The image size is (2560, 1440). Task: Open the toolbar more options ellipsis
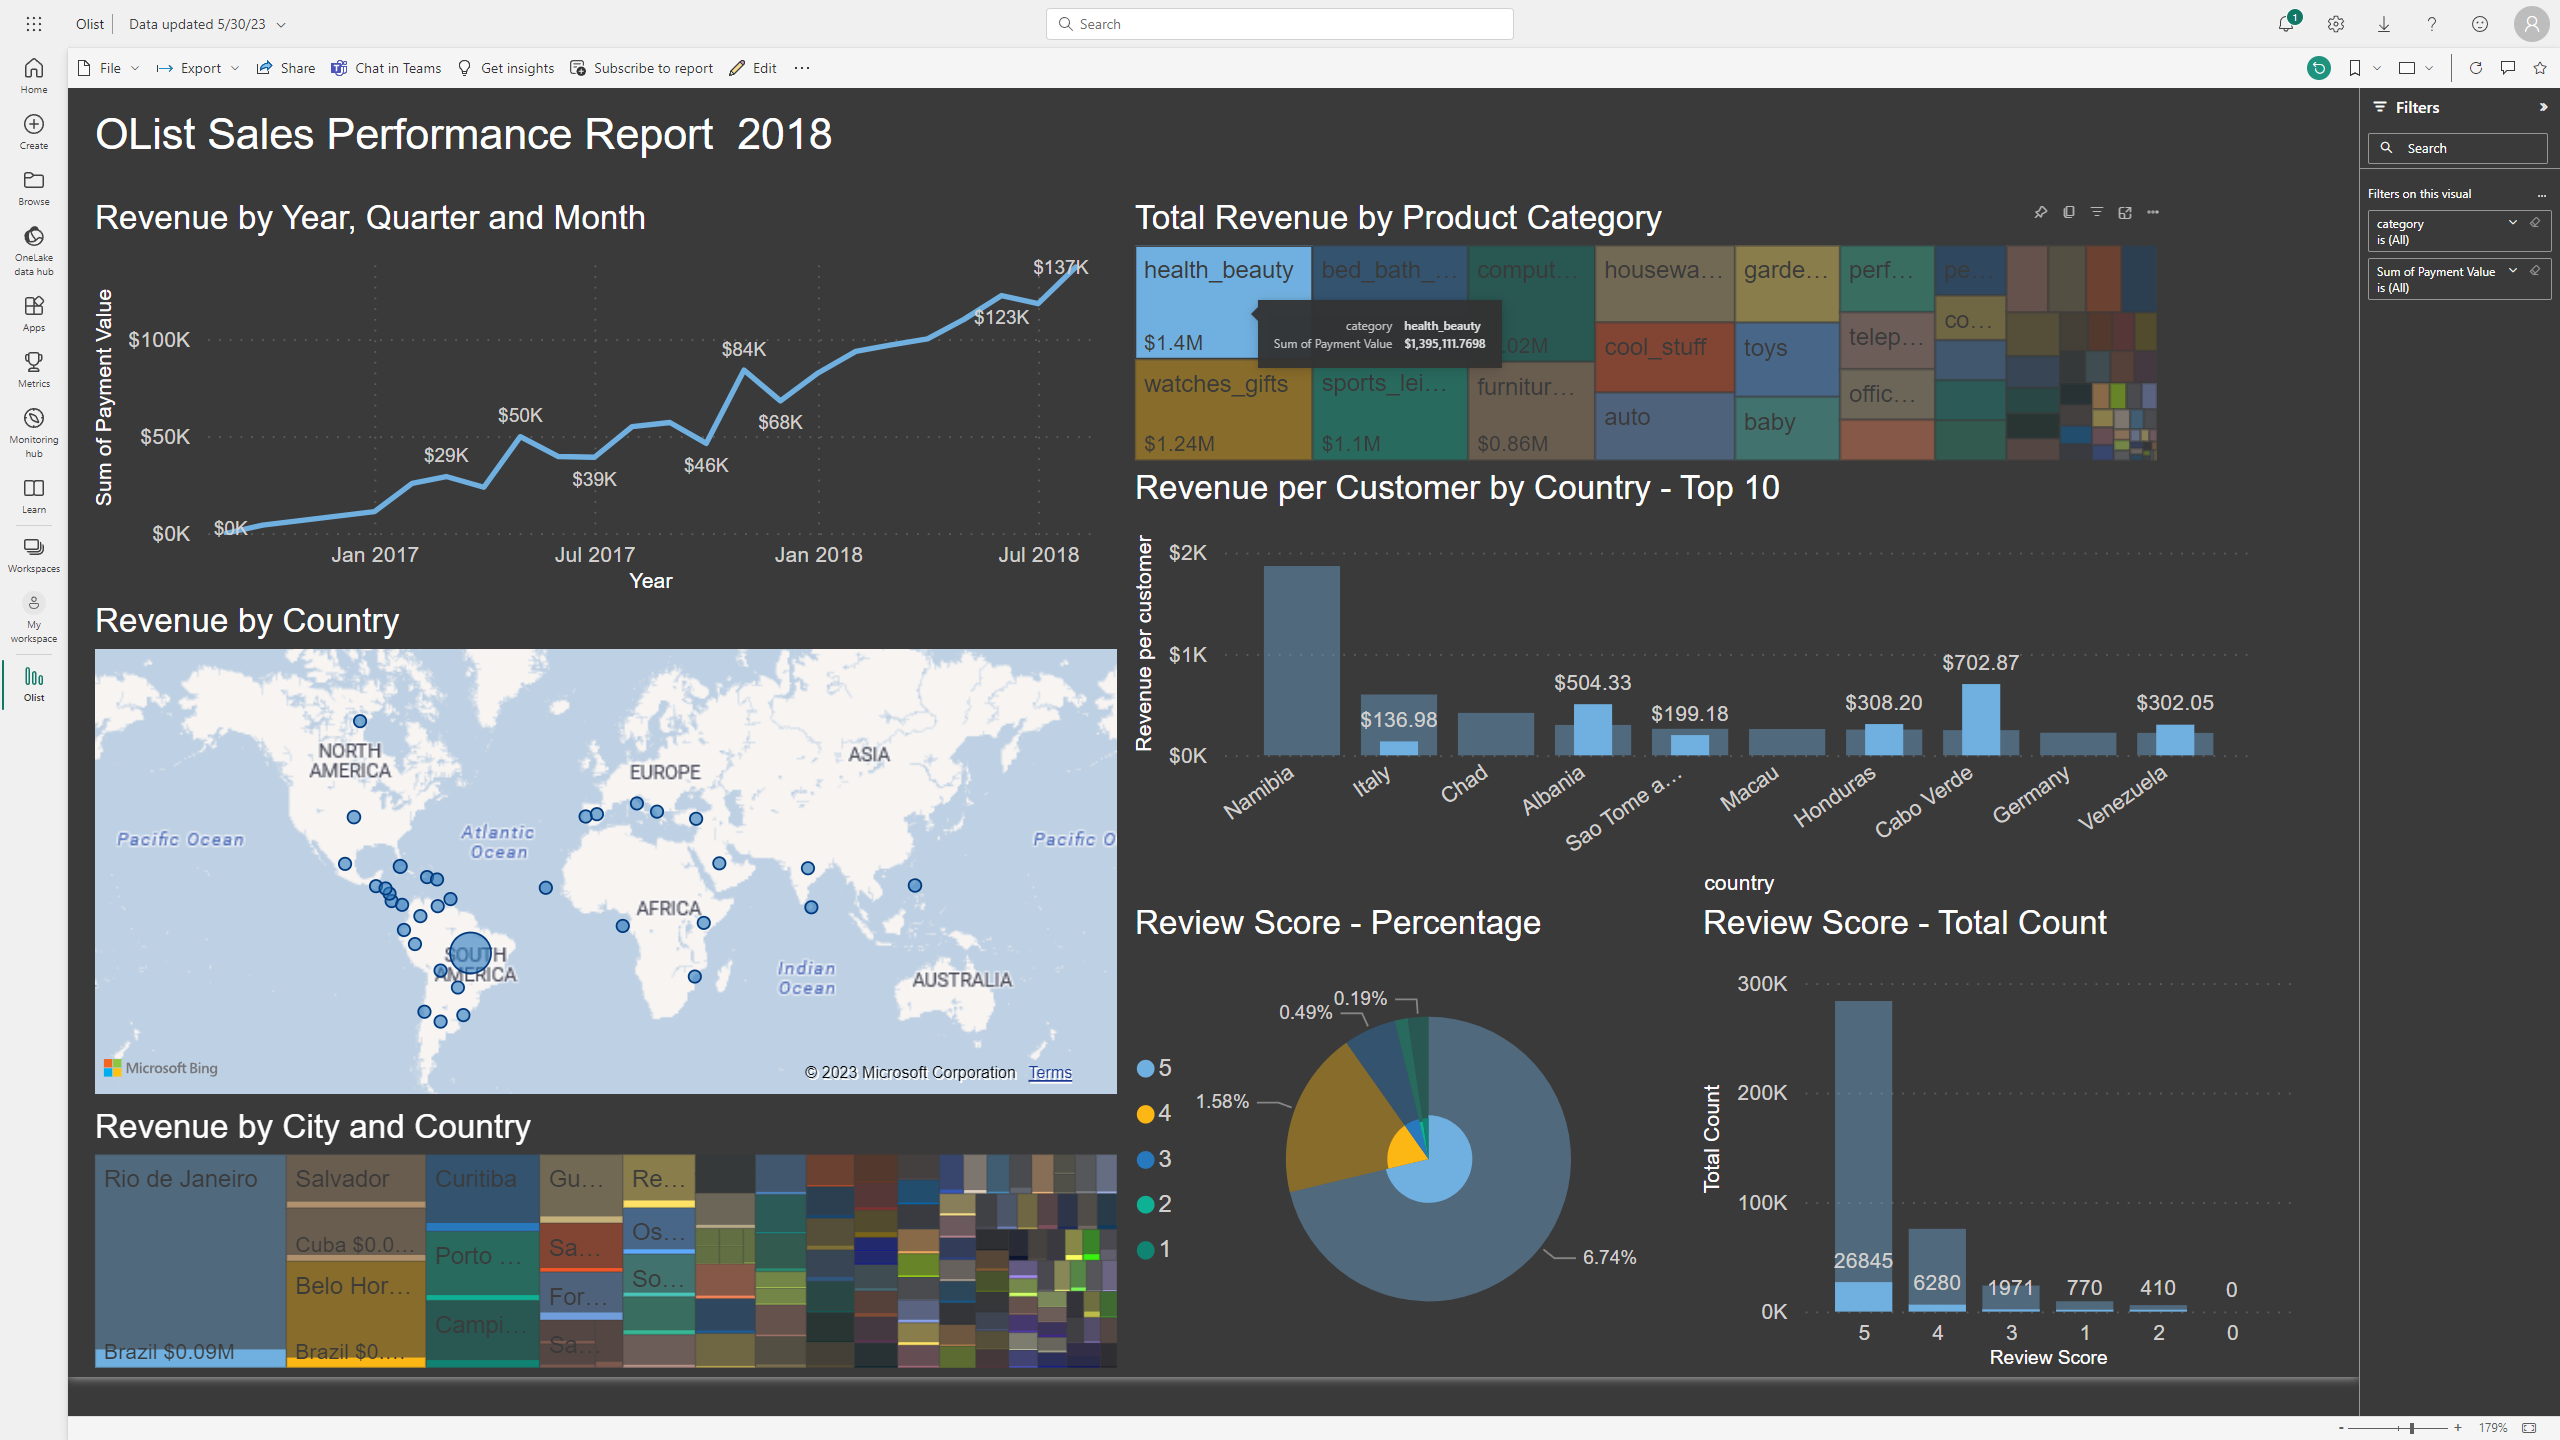click(x=802, y=68)
